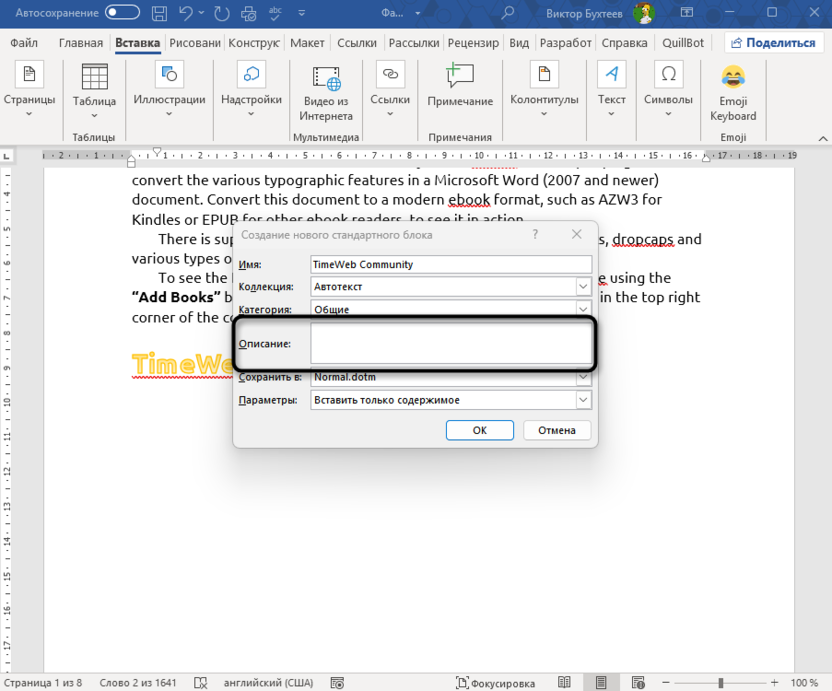Click the Отмена cancel button
Screen dimensions: 832x691
556,430
